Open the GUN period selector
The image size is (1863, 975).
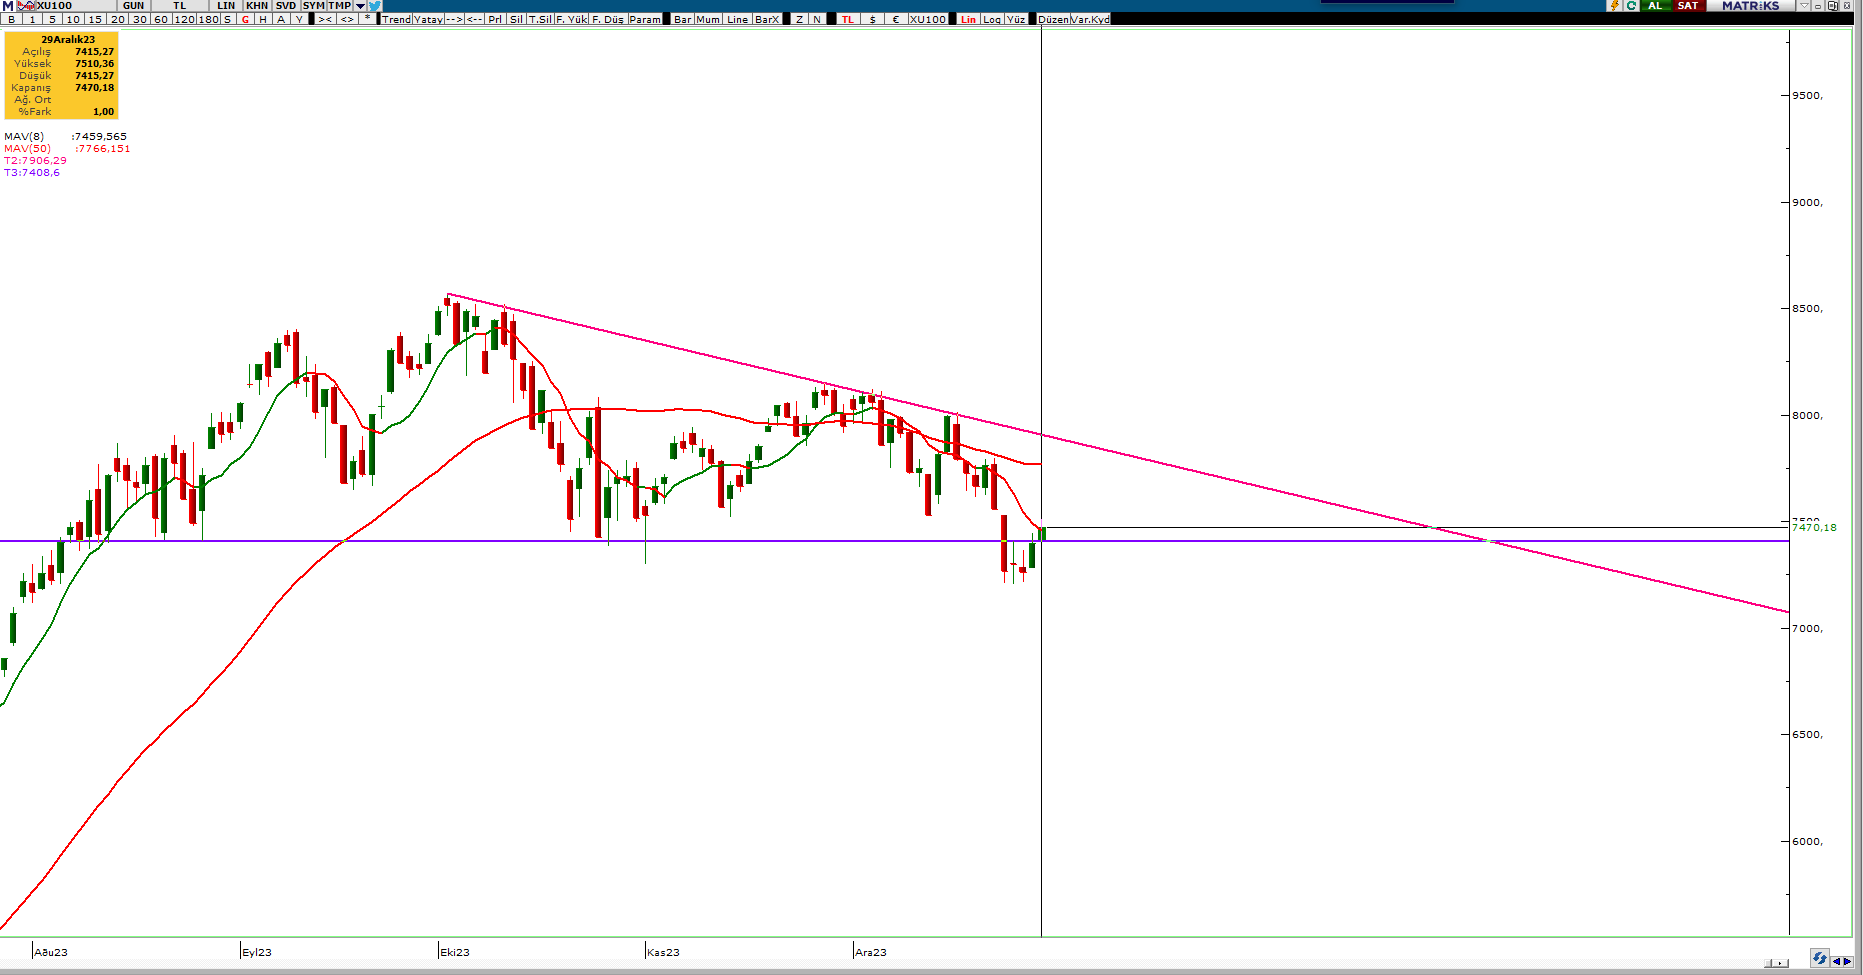click(x=133, y=6)
